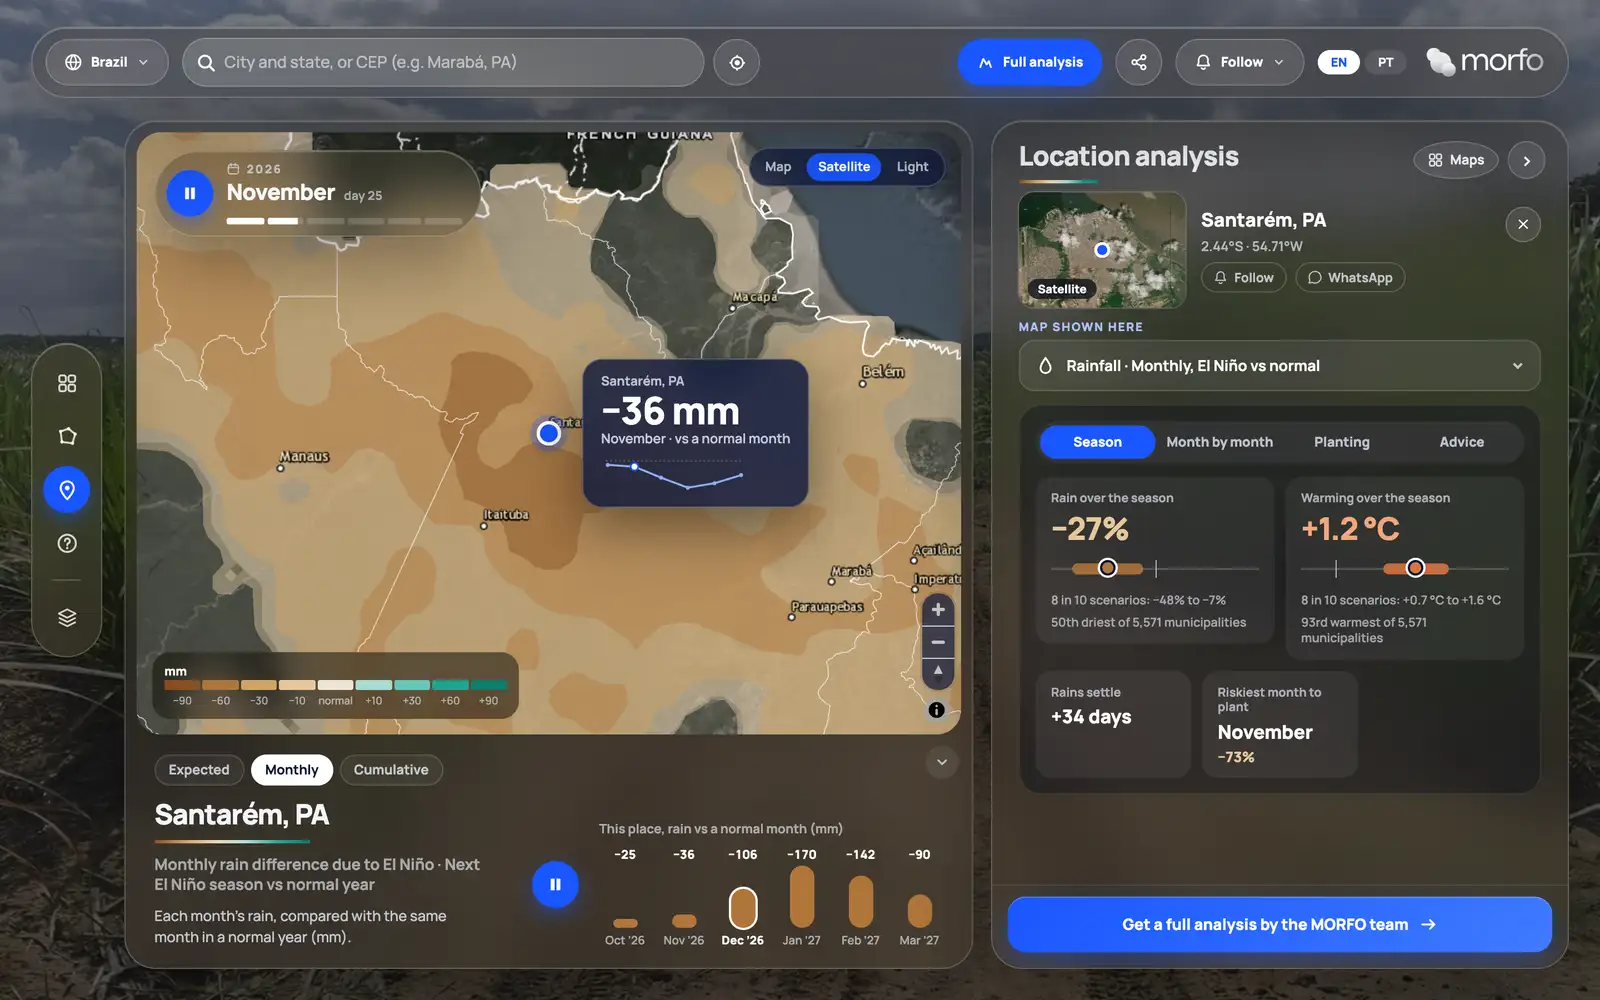This screenshot has width=1600, height=1000.
Task: Open the Brazil country dropdown
Action: pyautogui.click(x=106, y=62)
